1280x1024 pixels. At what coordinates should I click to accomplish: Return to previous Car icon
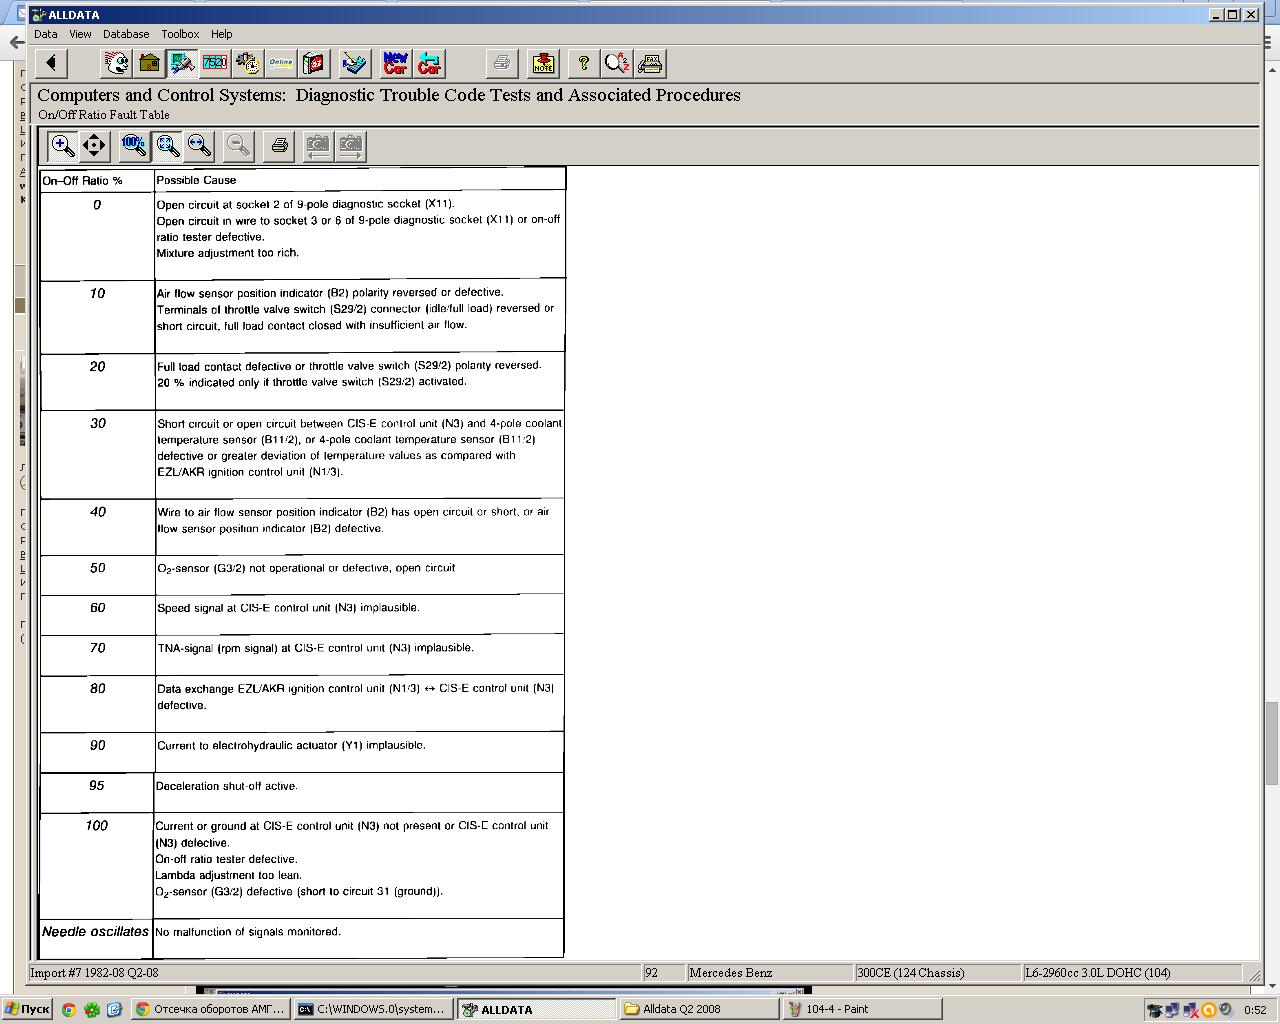429,63
